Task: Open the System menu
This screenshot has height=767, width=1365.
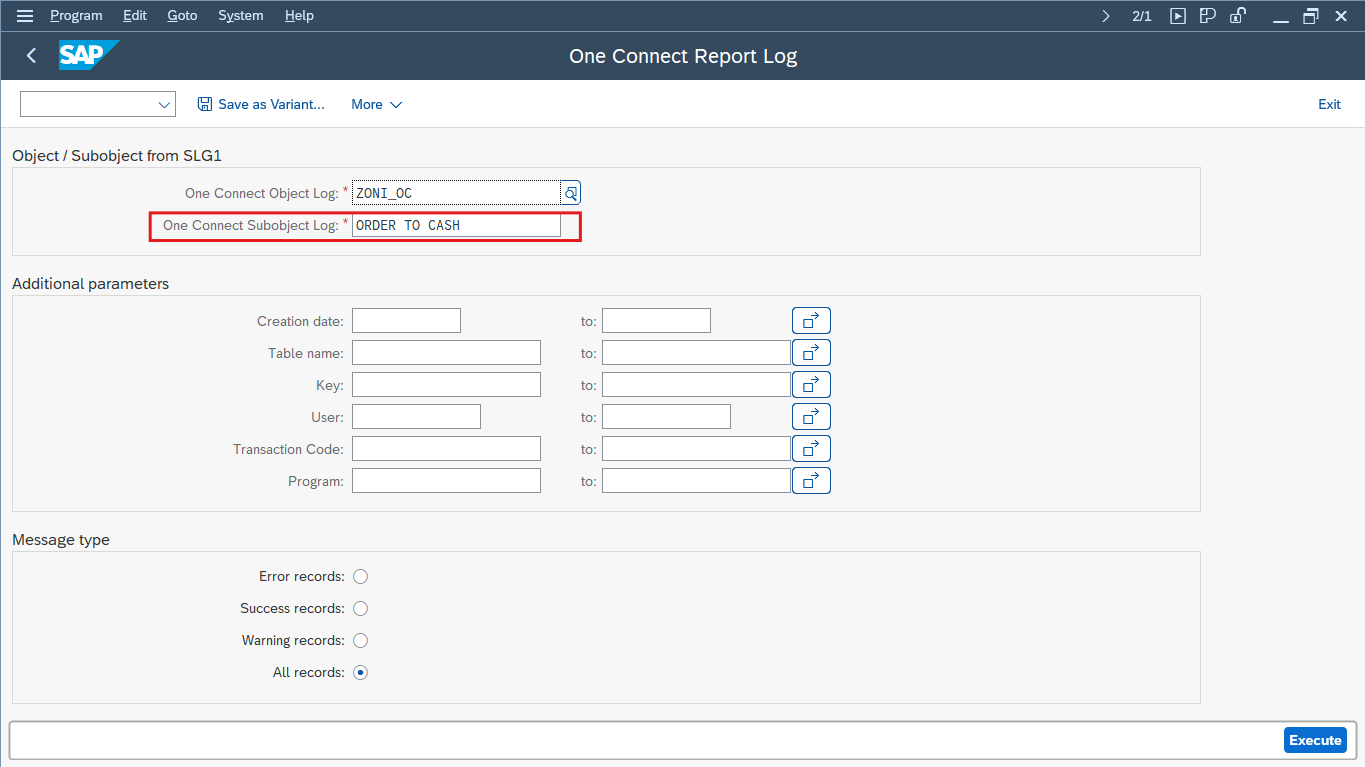Action: pos(241,15)
